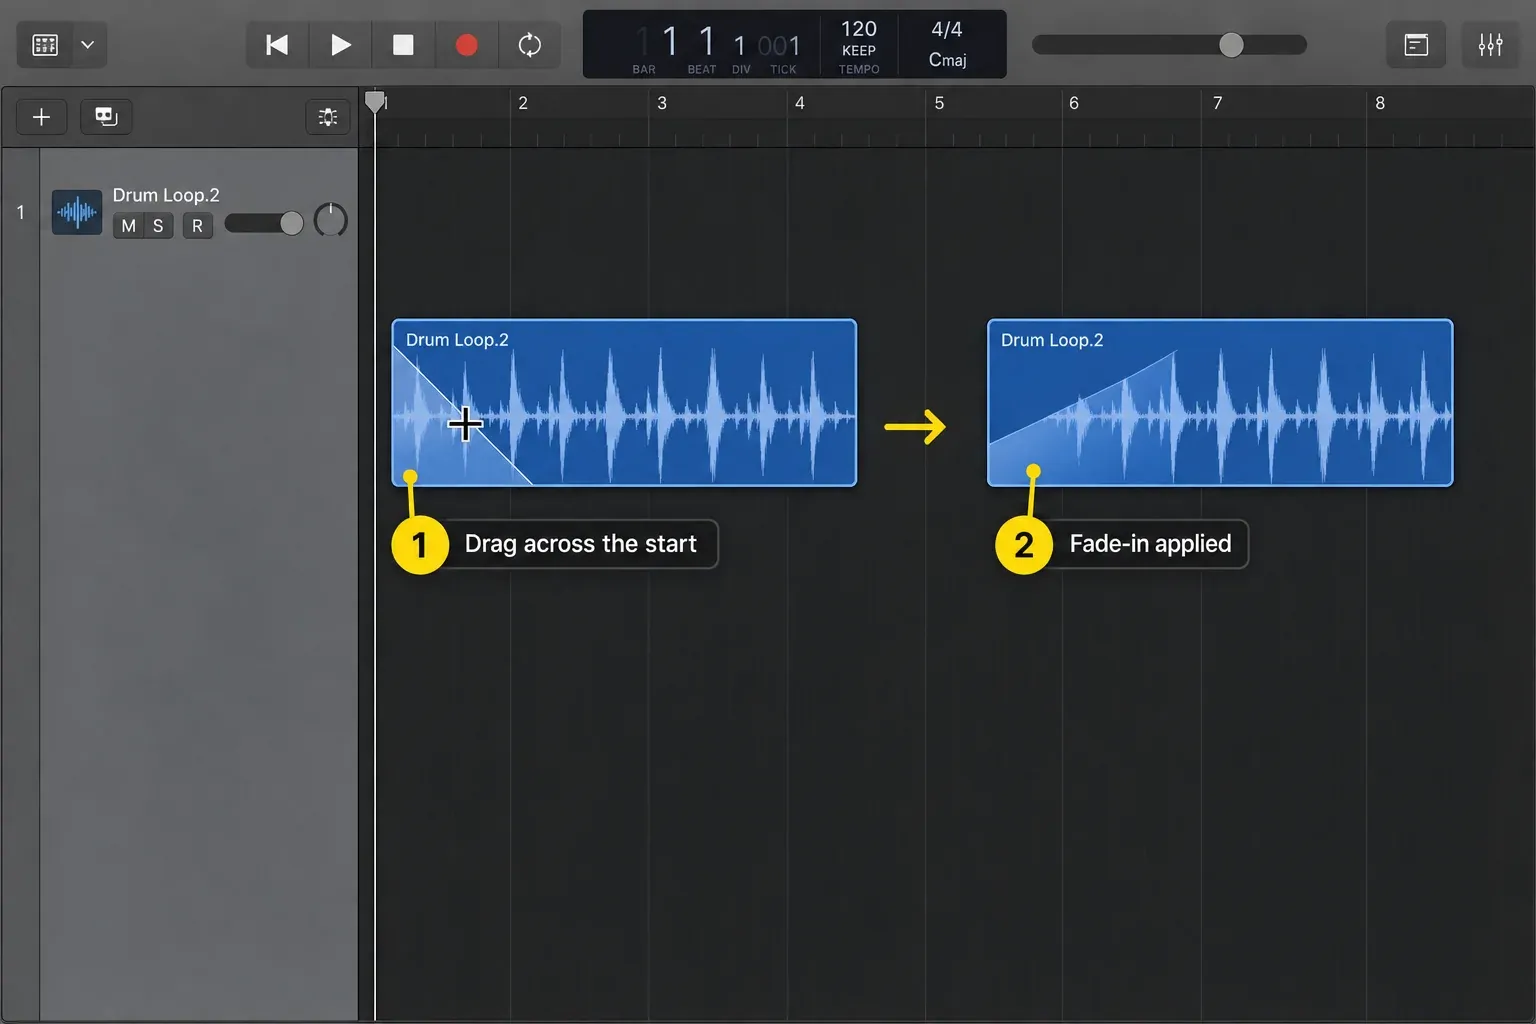Click bar 7 in the ruler
Screen dimensions: 1536x1024
tap(1218, 103)
